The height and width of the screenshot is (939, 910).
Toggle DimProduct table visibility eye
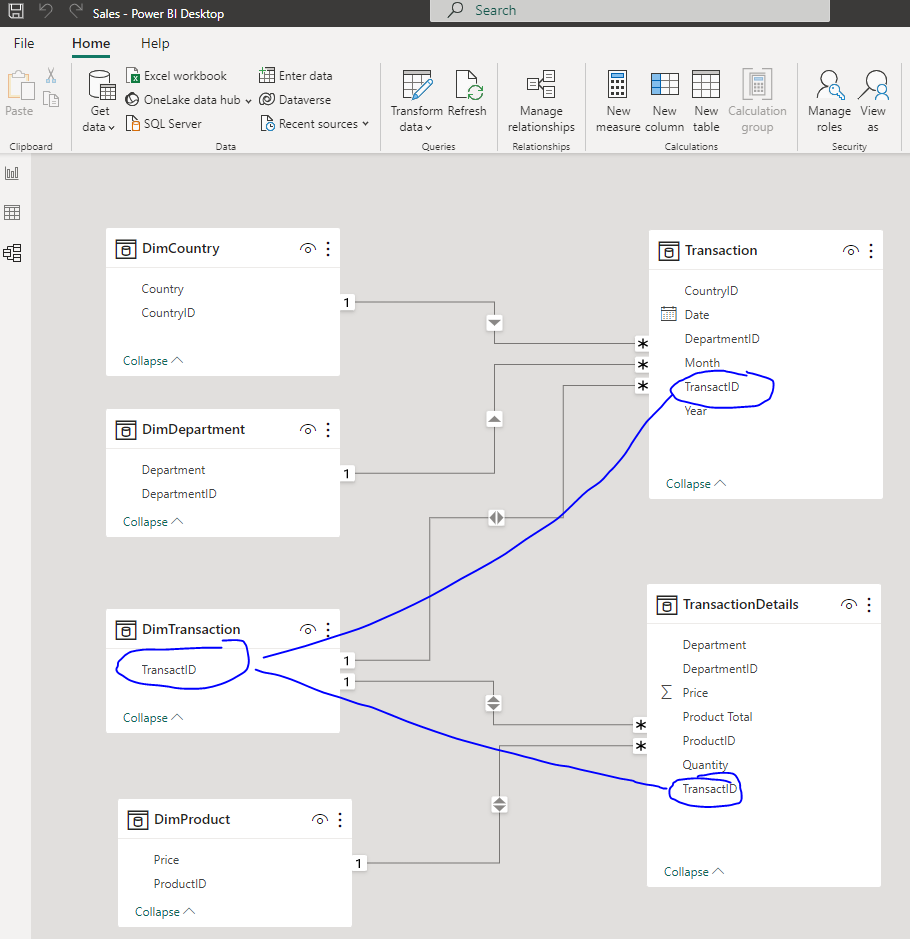(320, 820)
